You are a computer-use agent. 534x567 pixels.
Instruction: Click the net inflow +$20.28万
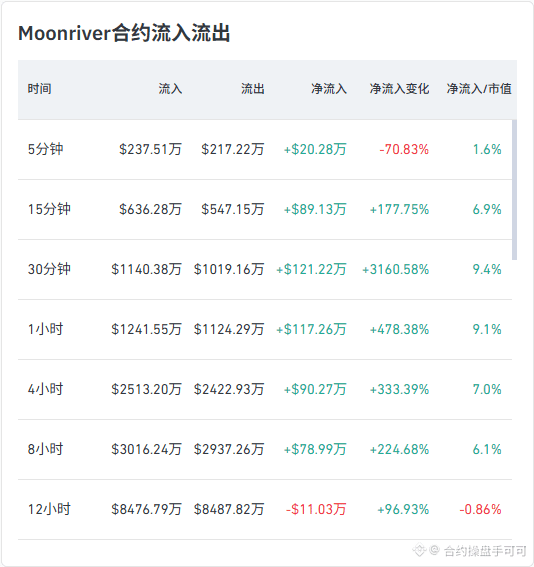click(315, 149)
